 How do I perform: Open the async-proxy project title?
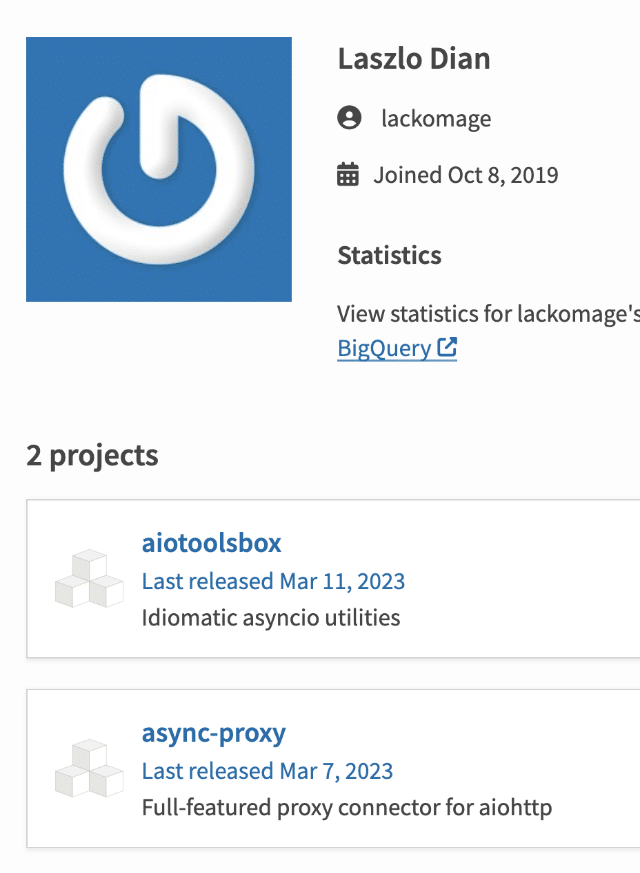(213, 733)
